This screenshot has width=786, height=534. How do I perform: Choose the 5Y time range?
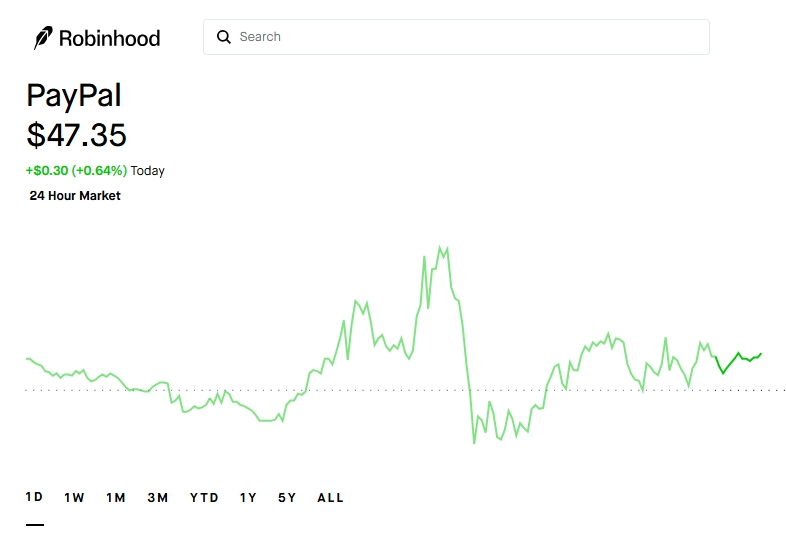[x=287, y=497]
